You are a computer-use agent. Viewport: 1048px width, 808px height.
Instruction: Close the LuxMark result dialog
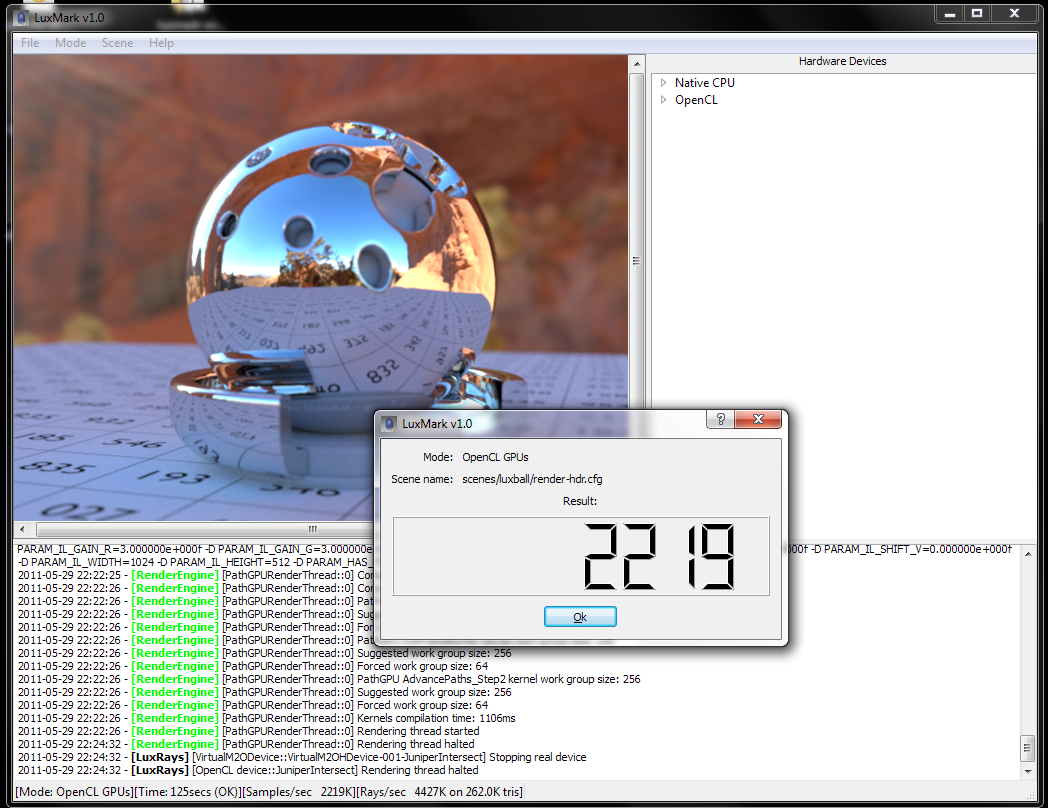click(x=758, y=419)
